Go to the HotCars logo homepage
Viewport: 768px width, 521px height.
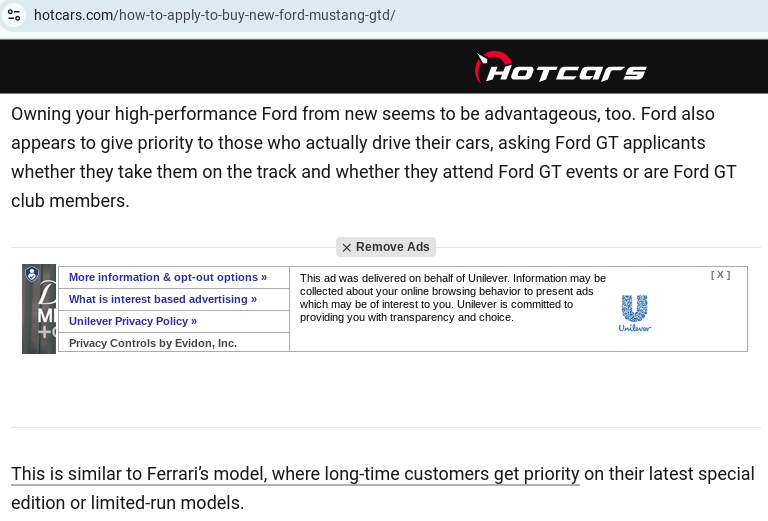click(x=560, y=67)
